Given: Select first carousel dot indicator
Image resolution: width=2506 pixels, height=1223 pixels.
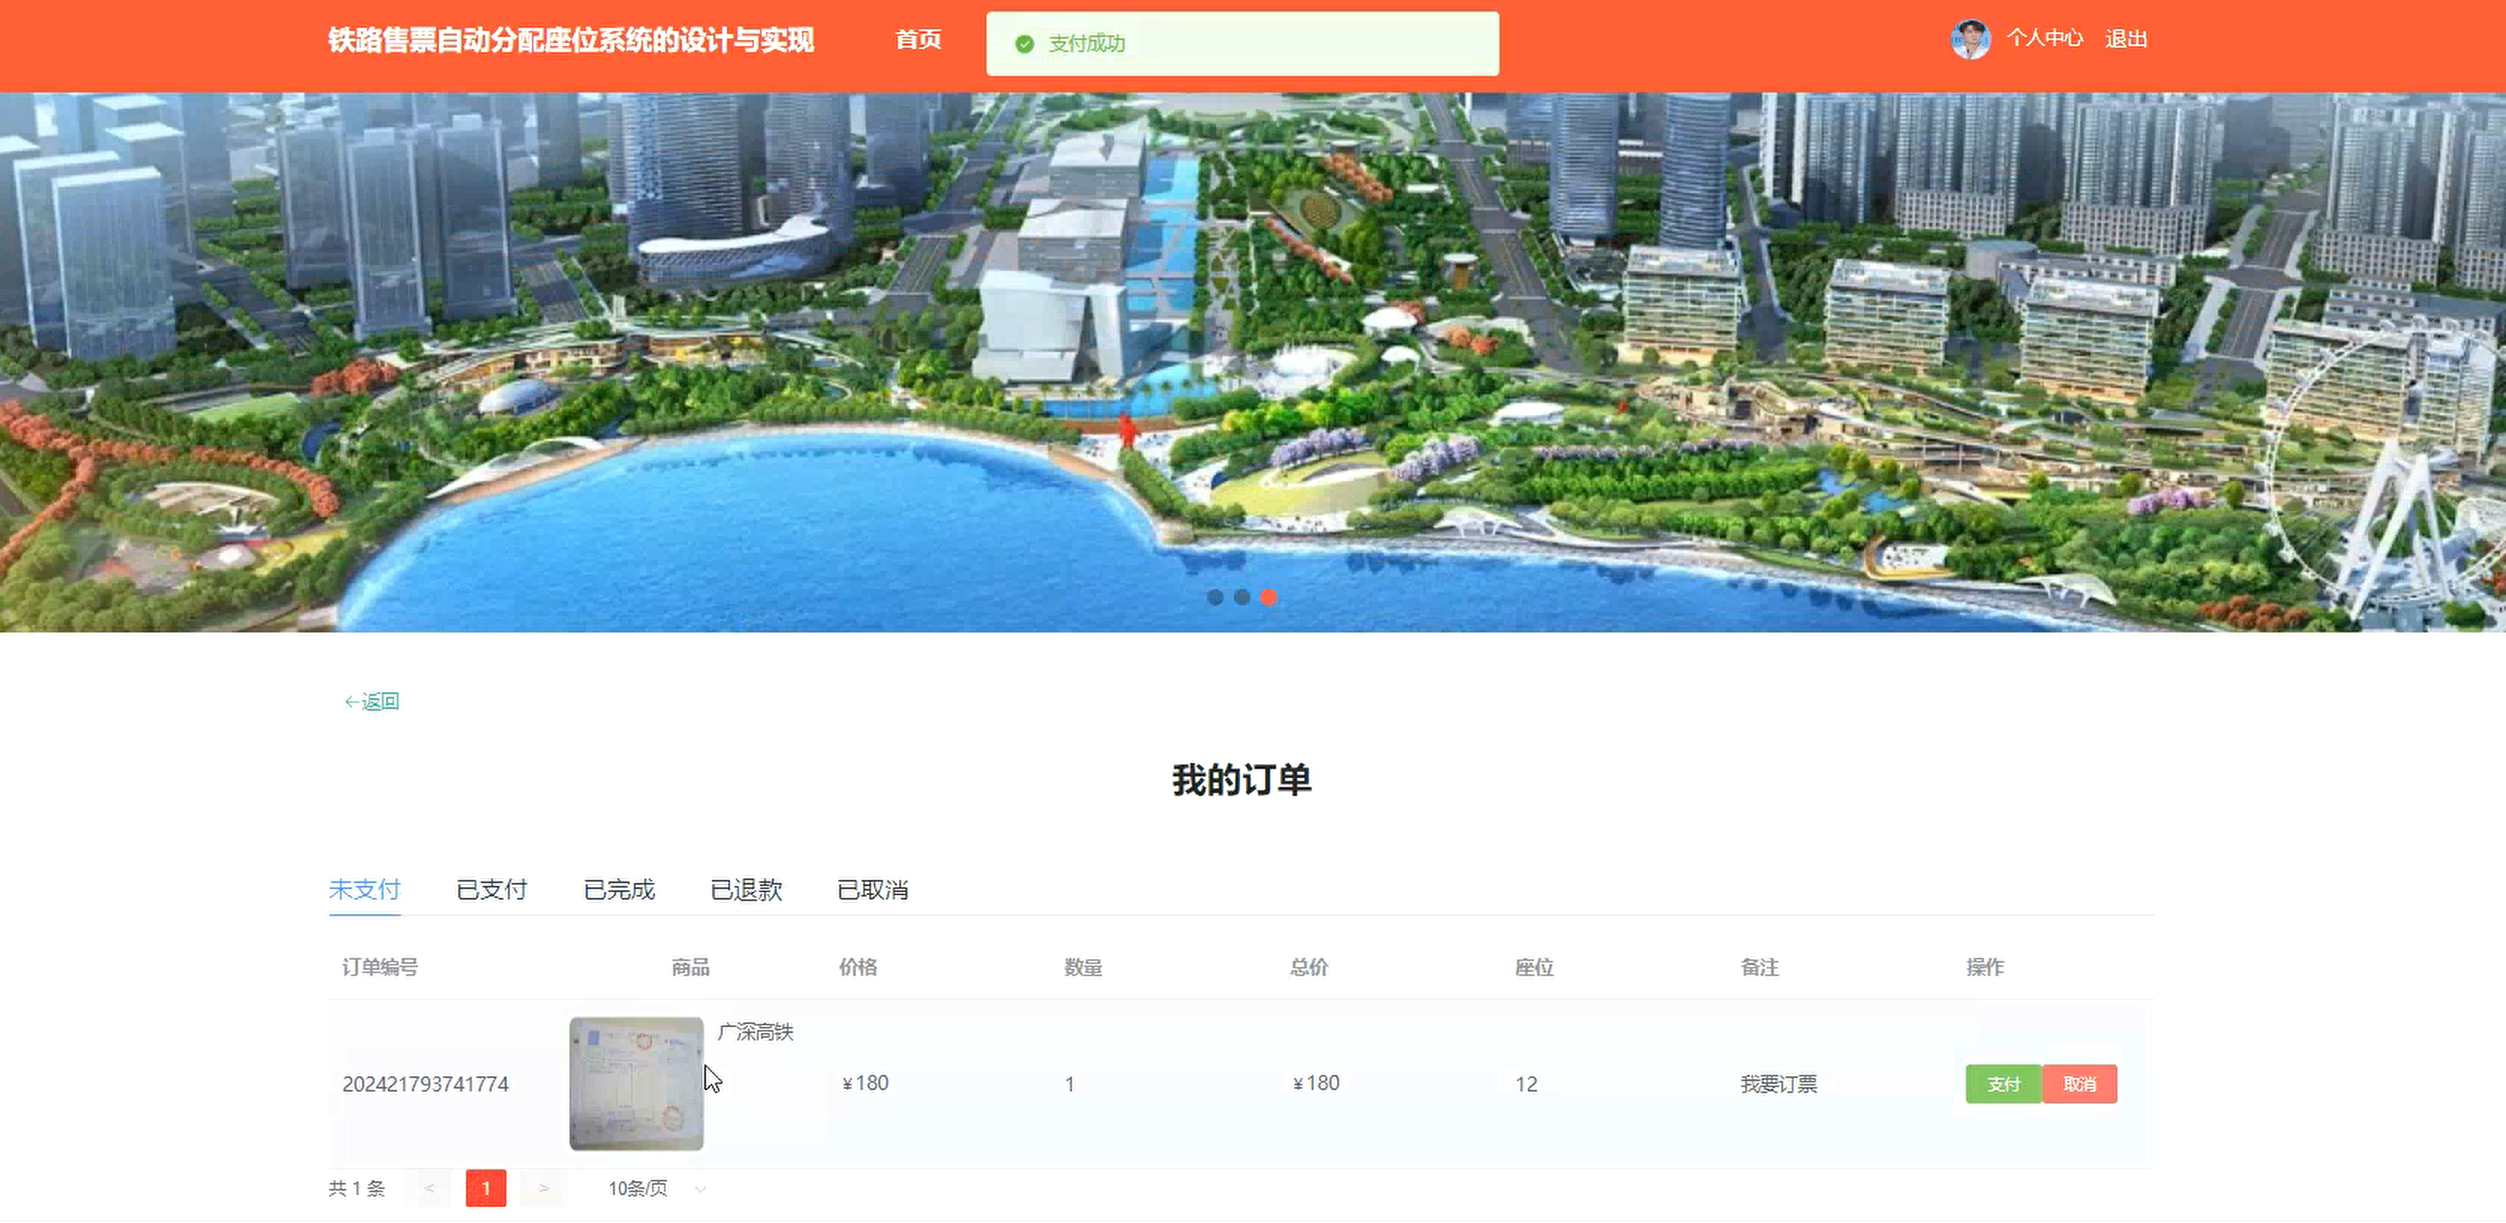Looking at the screenshot, I should point(1215,597).
